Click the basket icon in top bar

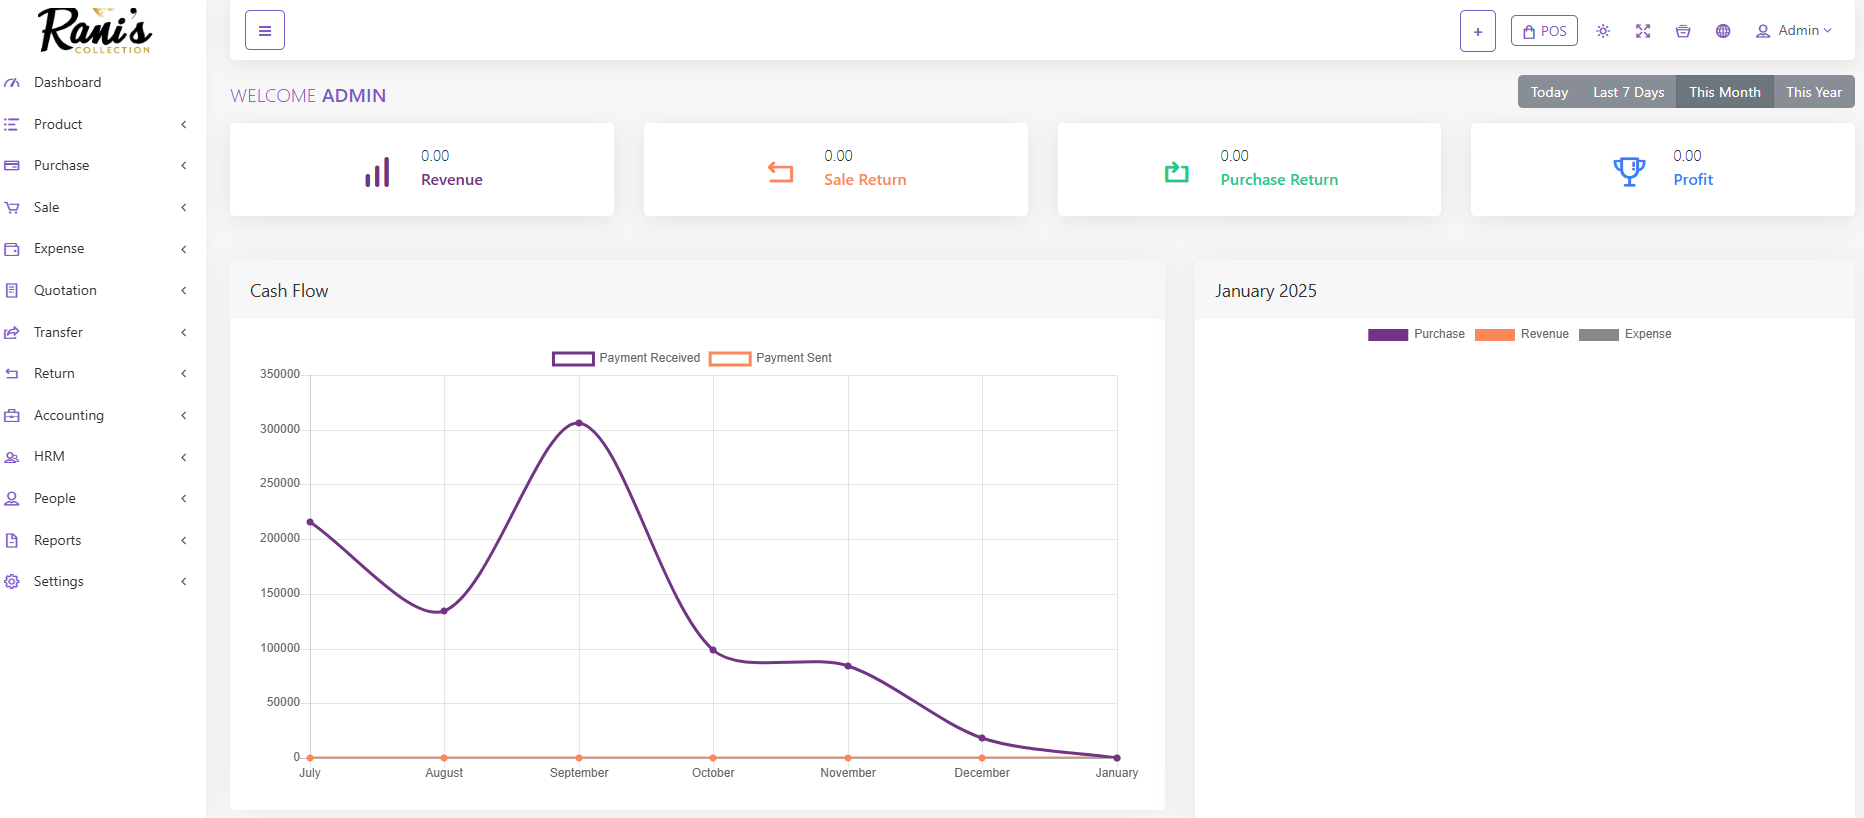tap(1683, 31)
